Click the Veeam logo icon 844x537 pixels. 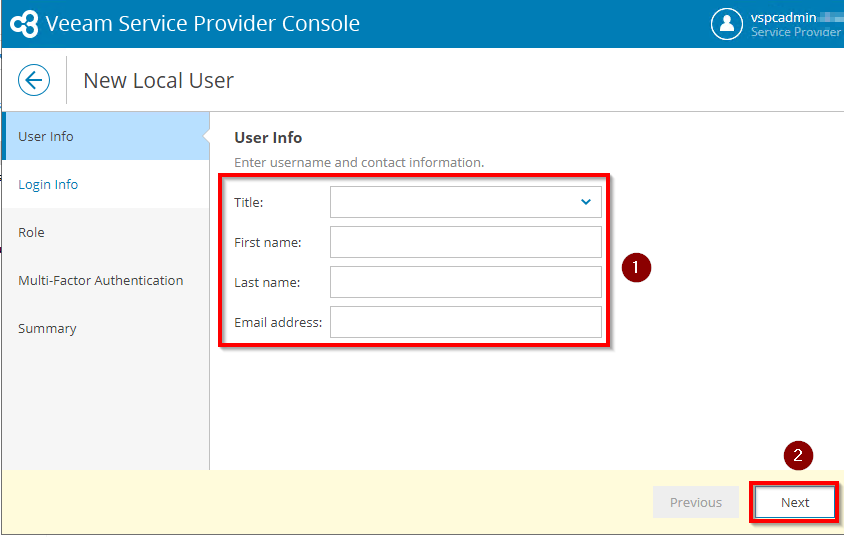pos(24,24)
